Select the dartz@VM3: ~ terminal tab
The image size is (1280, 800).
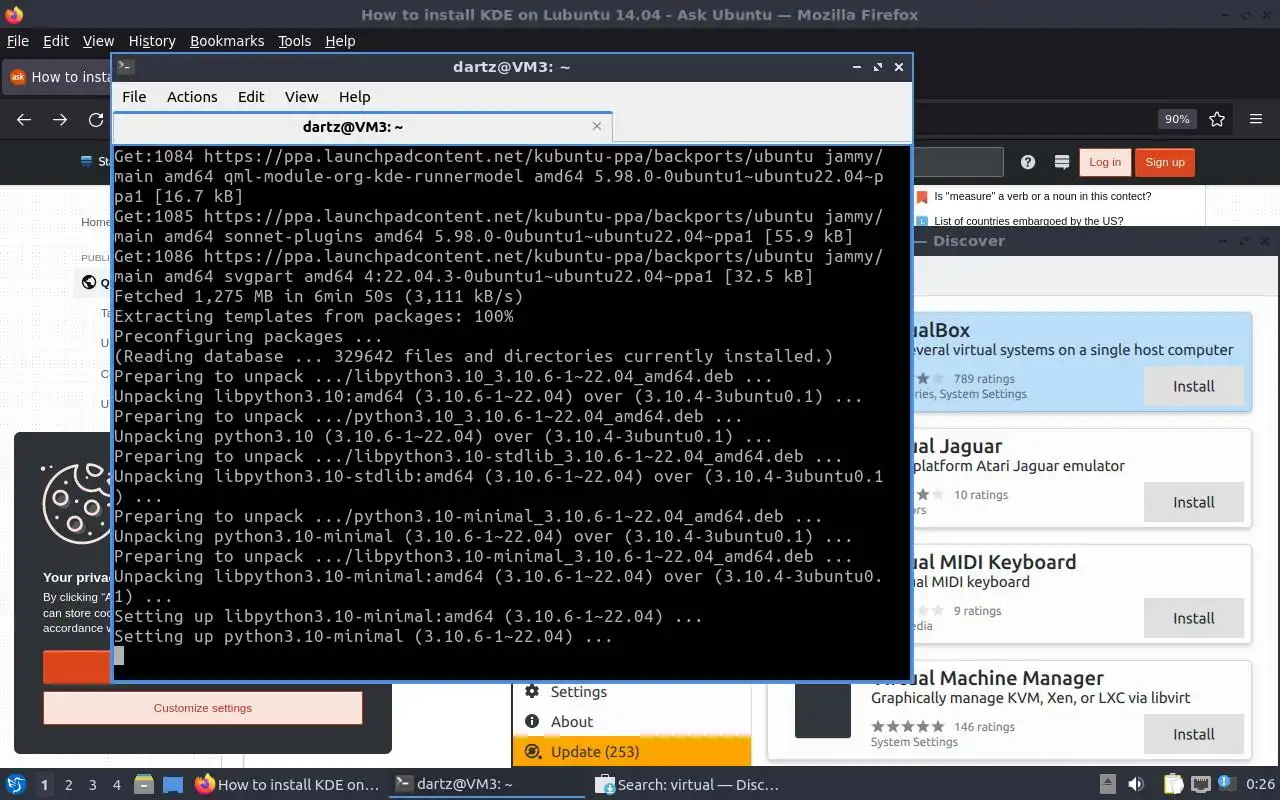point(362,127)
